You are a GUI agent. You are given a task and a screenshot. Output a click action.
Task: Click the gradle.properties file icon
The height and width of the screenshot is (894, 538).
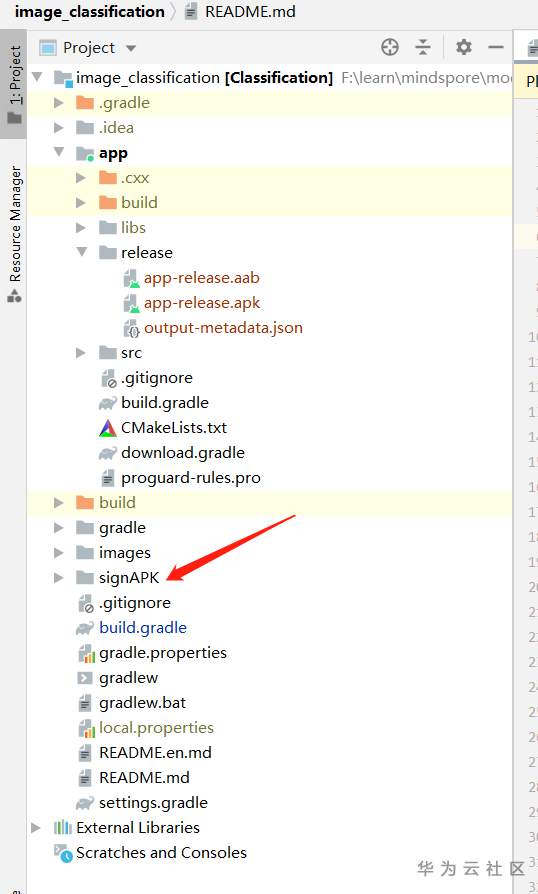[86, 653]
